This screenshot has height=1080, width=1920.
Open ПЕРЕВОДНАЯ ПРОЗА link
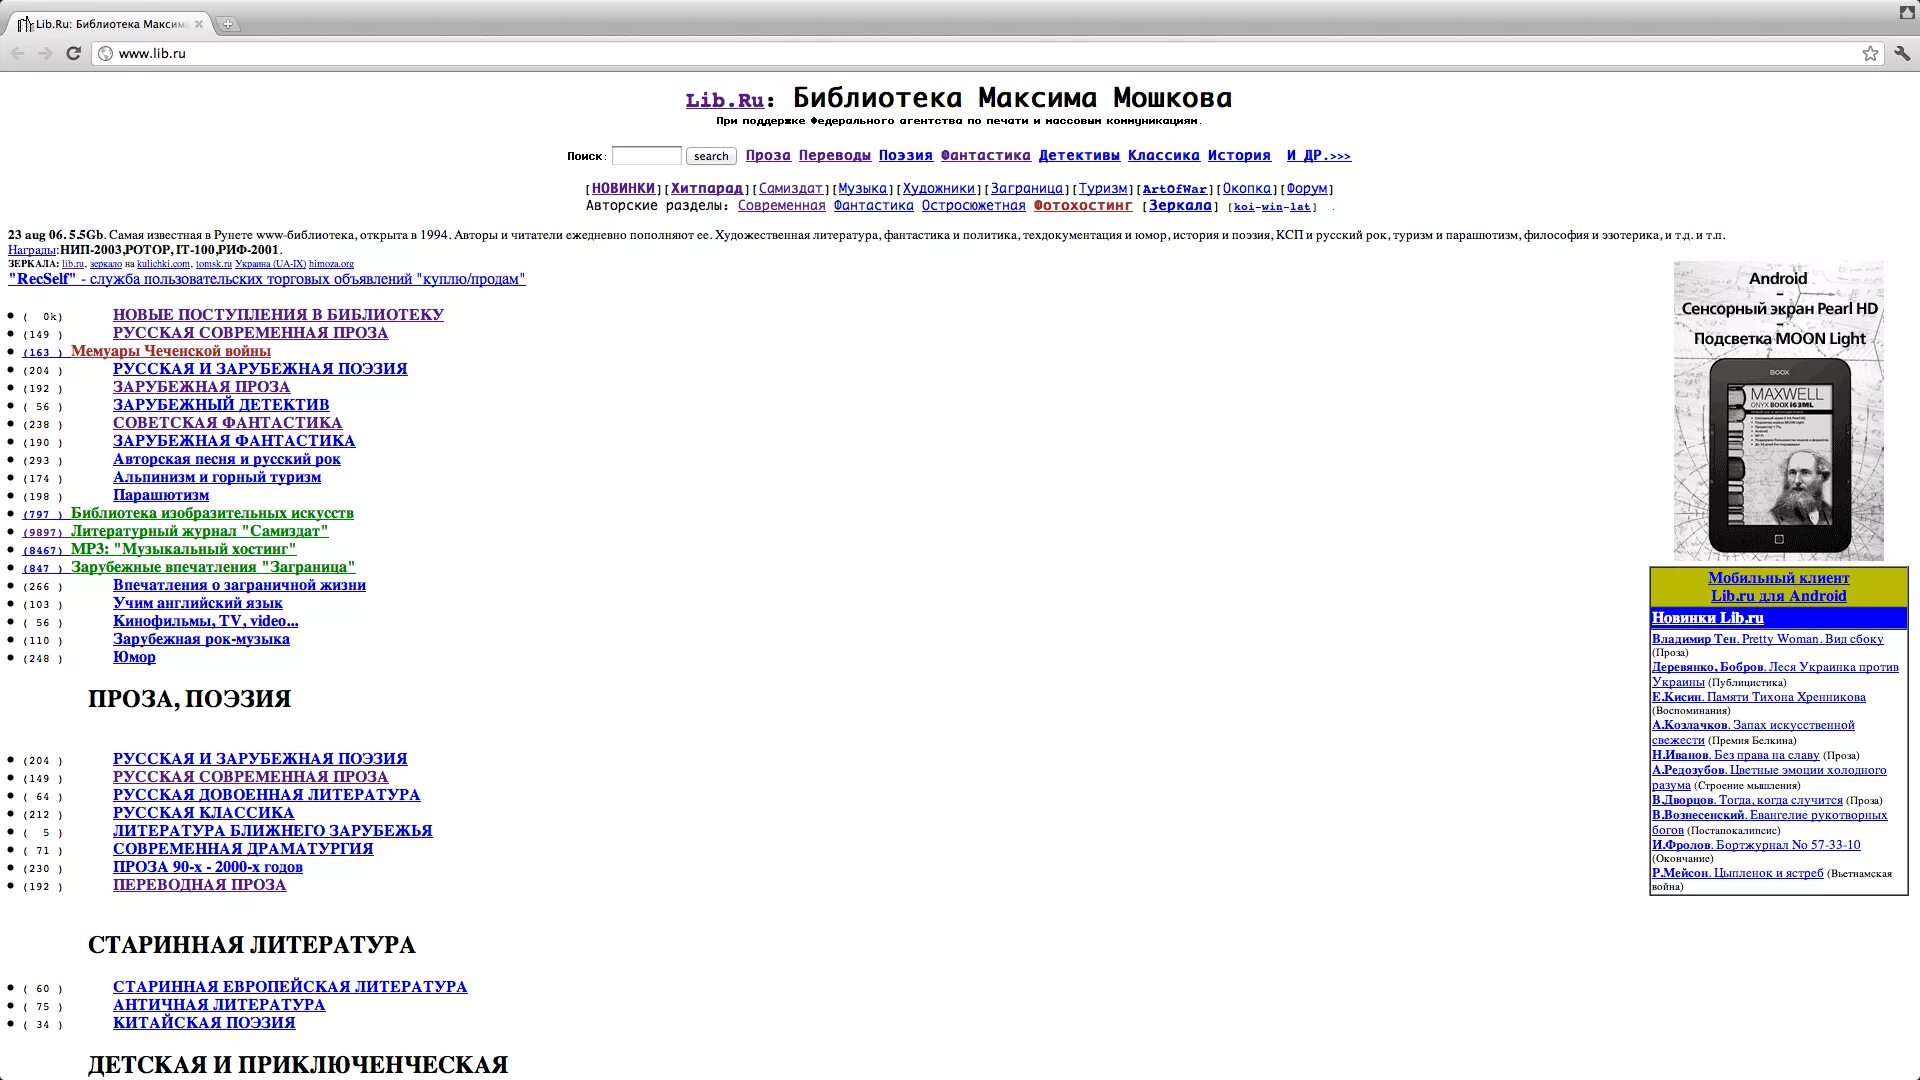click(x=199, y=884)
